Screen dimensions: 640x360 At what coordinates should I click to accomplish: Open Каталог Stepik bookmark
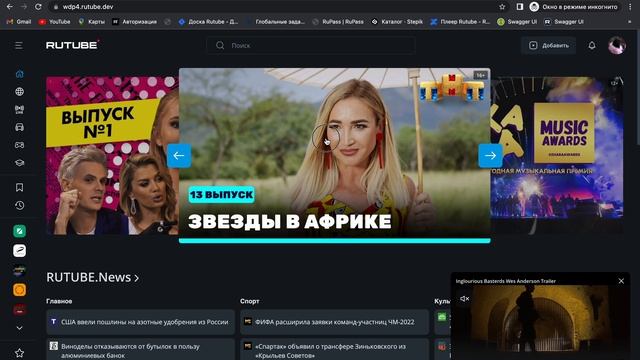[397, 22]
